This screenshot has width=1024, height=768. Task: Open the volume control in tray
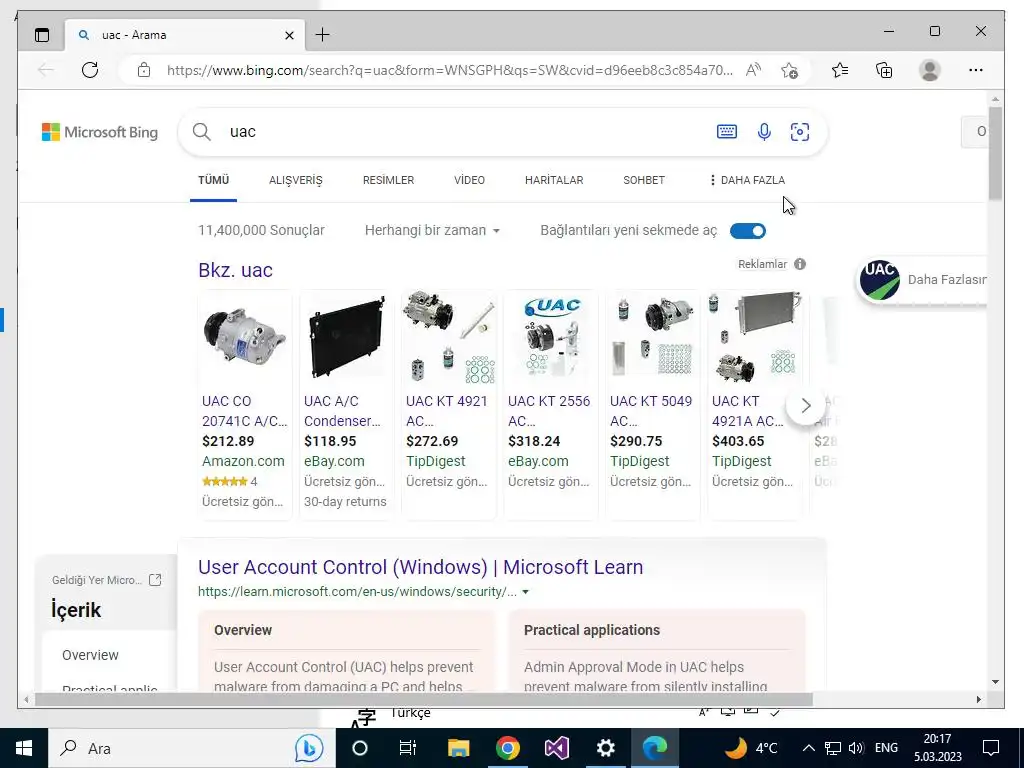coord(856,748)
